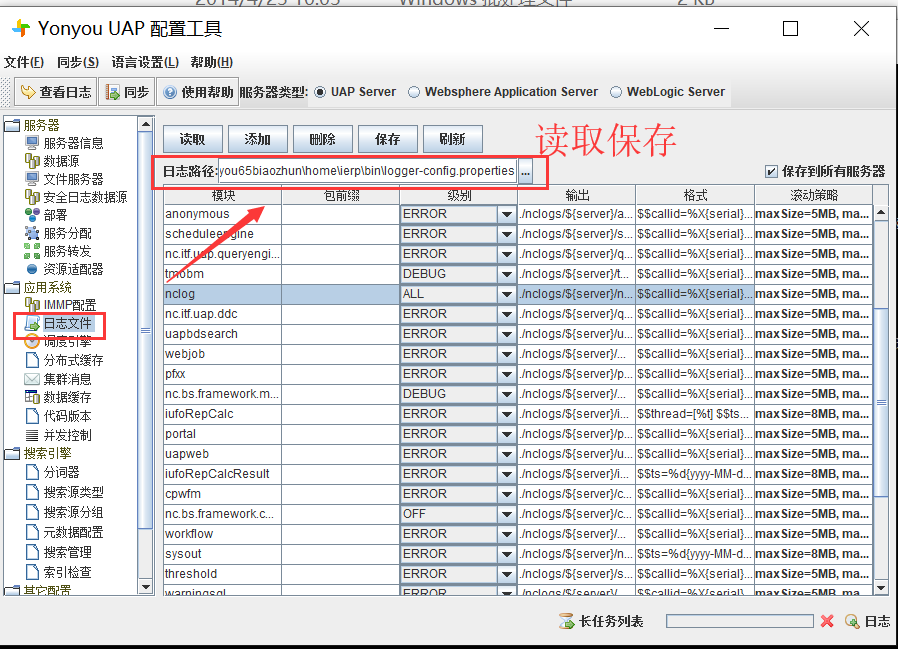Open level dropdown for webjob row
This screenshot has height=649, width=898.
[506, 355]
